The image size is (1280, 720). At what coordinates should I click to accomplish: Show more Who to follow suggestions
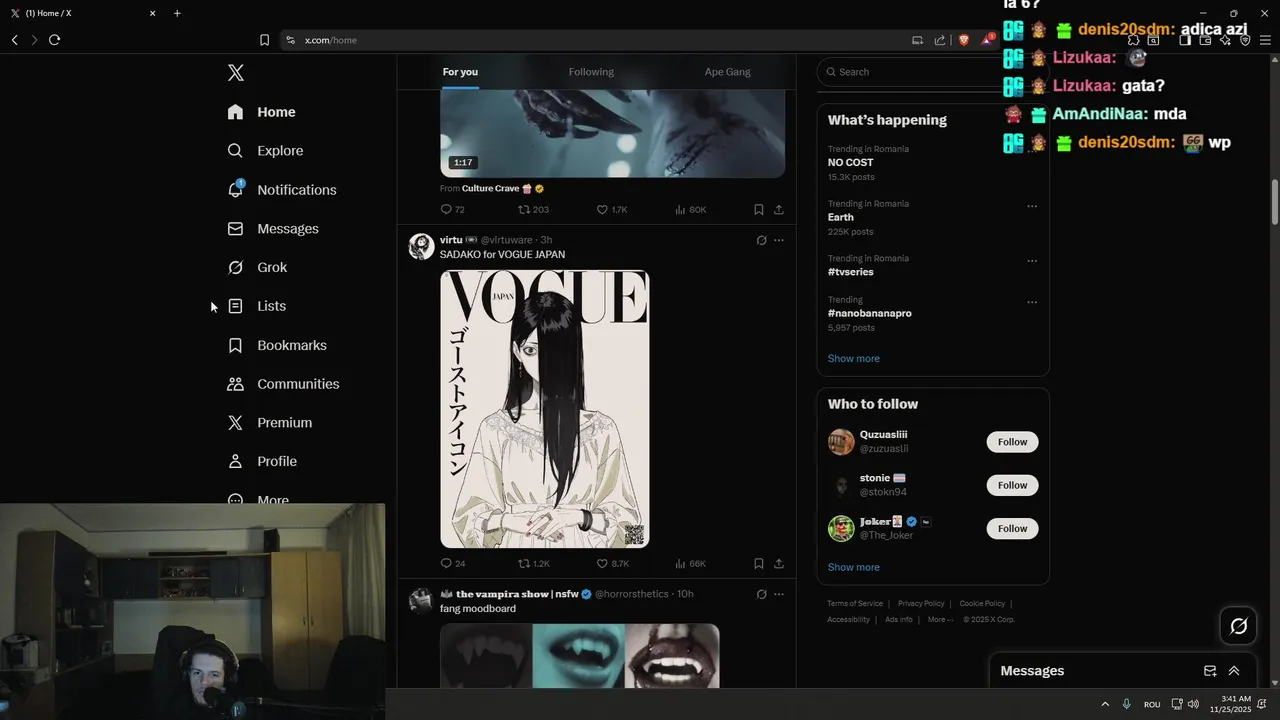(854, 567)
